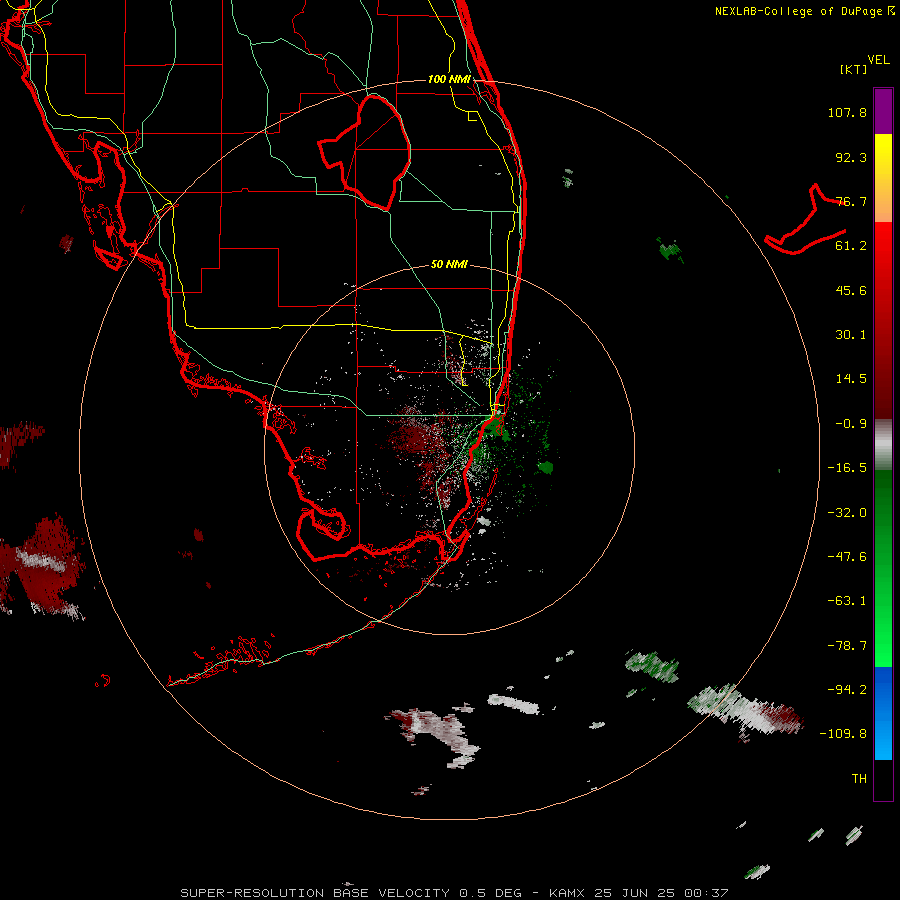This screenshot has height=900, width=900.
Task: Click the TH legend label
Action: coord(859,778)
